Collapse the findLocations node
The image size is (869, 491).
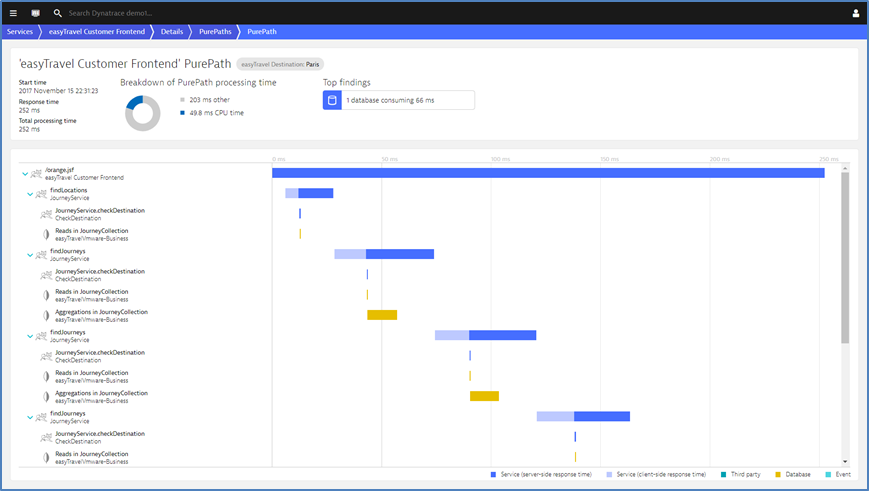(30, 194)
